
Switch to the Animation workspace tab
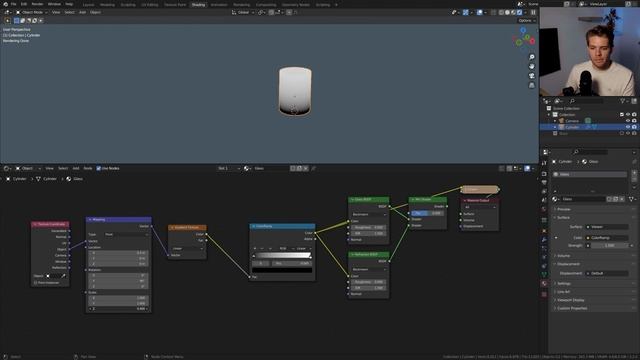(x=219, y=5)
